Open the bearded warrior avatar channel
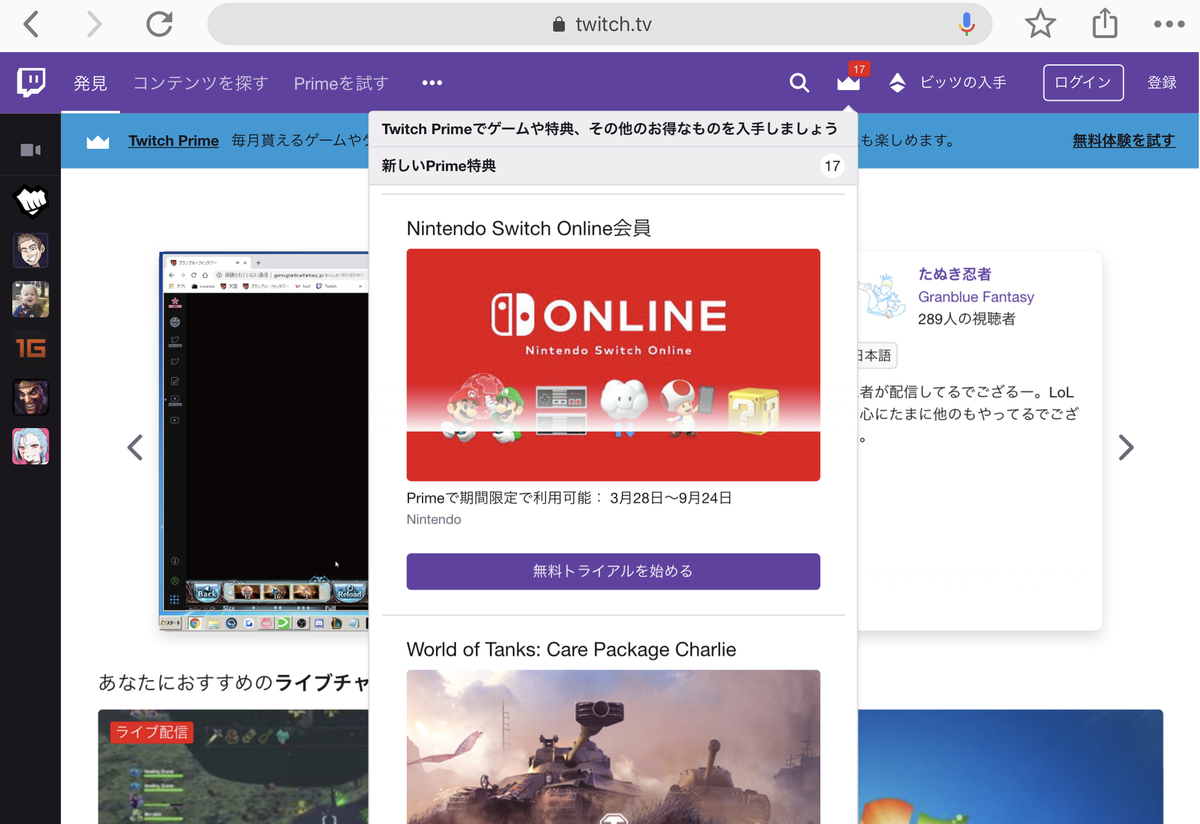Viewport: 1200px width, 824px height. click(31, 397)
